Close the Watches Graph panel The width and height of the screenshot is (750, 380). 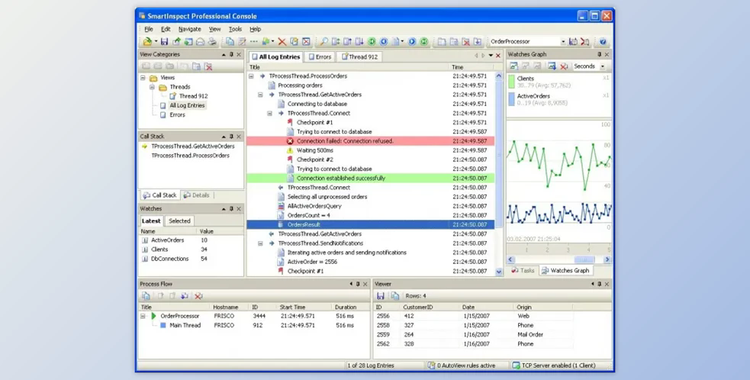point(607,55)
